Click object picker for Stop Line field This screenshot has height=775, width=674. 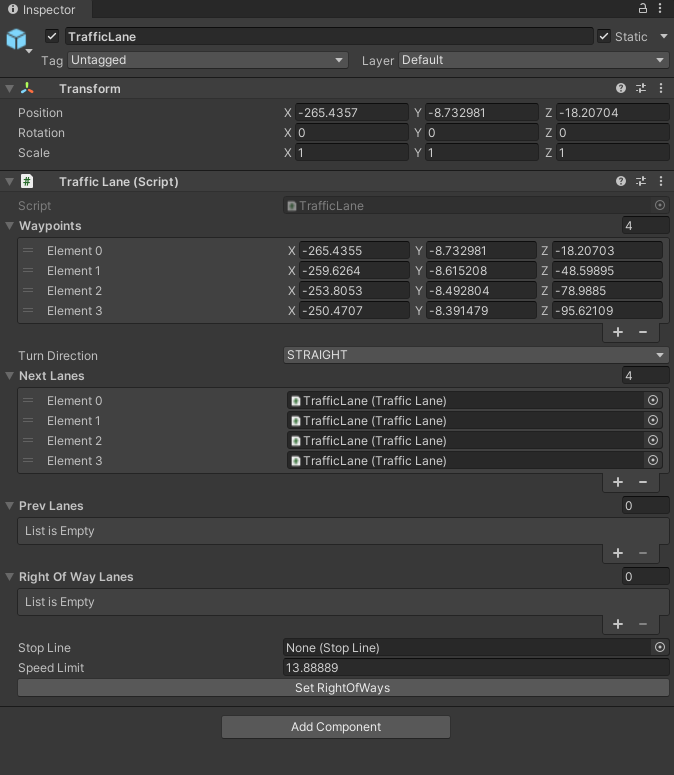pos(659,648)
